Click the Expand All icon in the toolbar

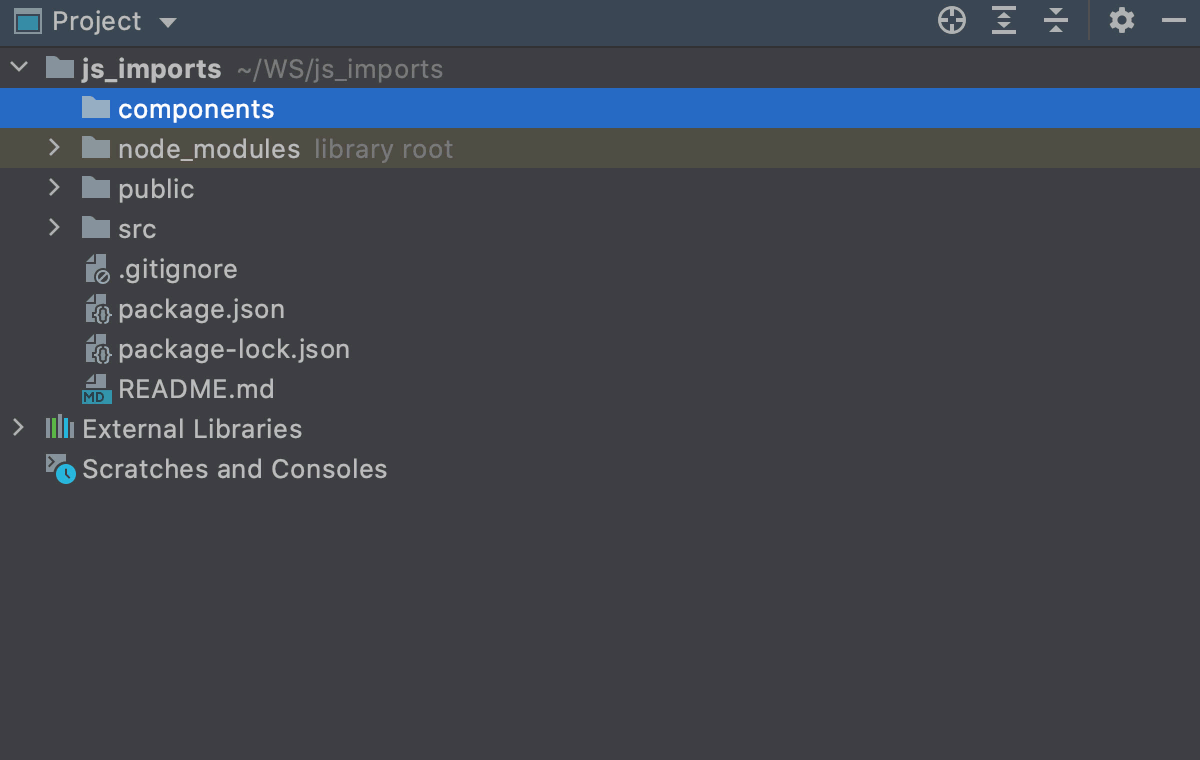(1003, 20)
